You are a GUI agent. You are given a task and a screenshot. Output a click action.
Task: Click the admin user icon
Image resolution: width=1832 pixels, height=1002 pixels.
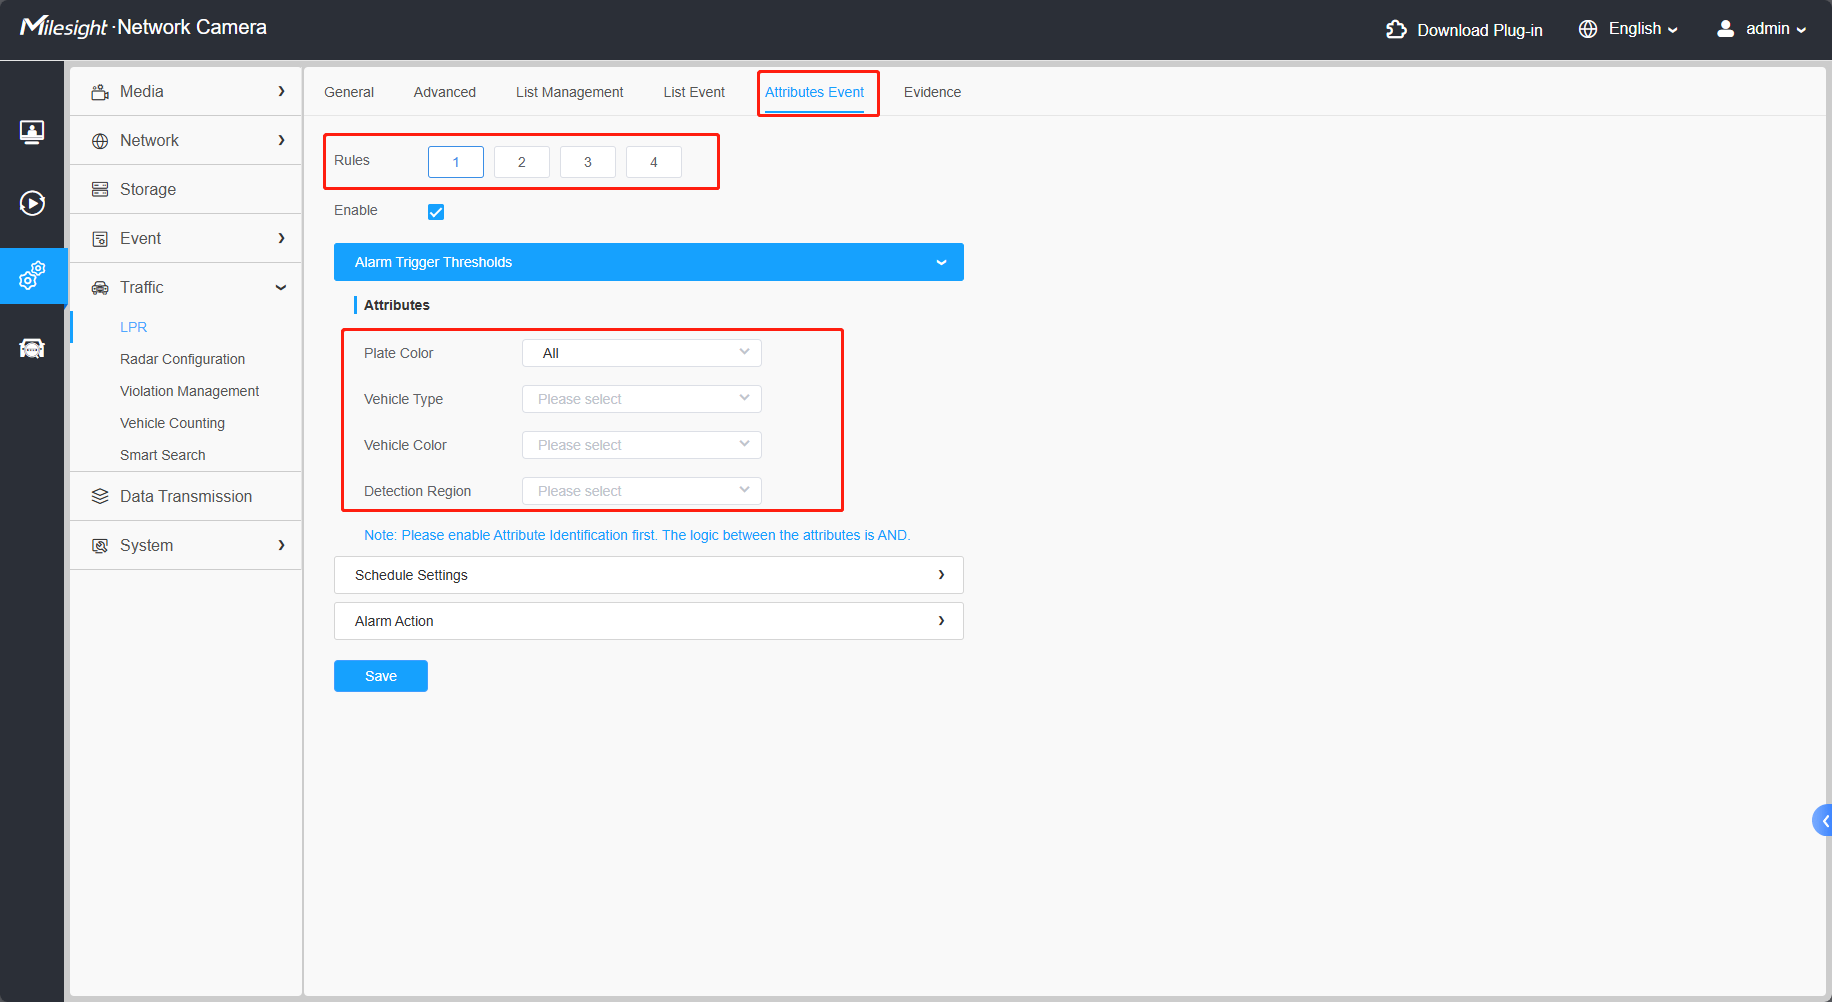point(1725,29)
